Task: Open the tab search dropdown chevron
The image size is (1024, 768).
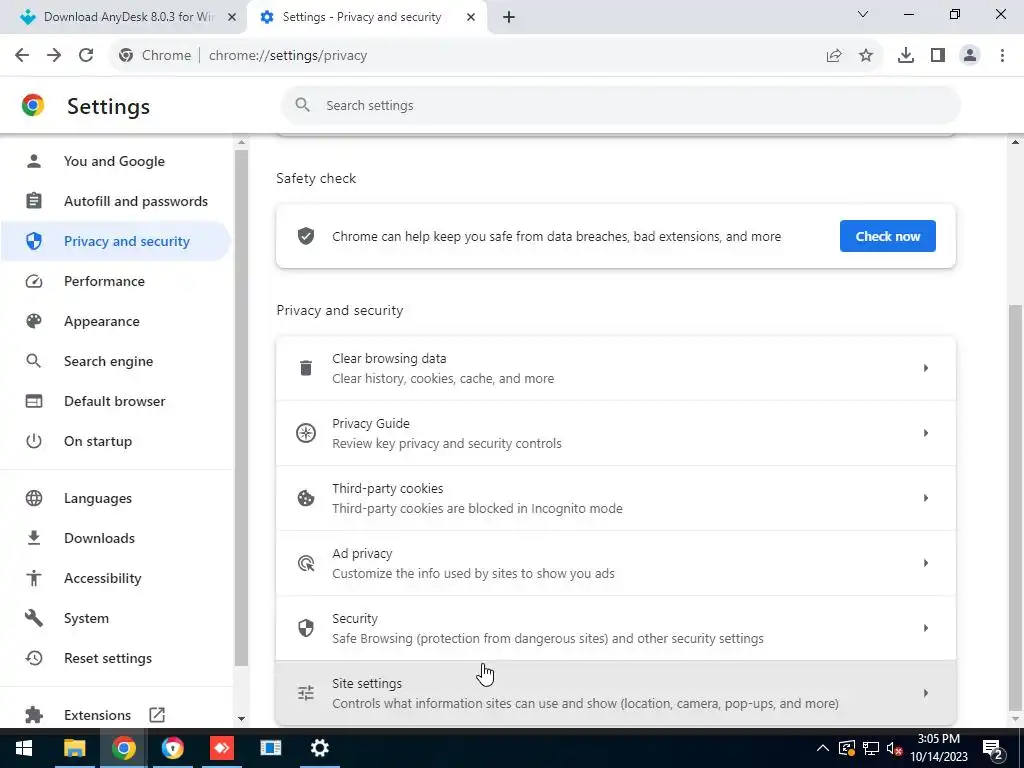Action: [863, 14]
